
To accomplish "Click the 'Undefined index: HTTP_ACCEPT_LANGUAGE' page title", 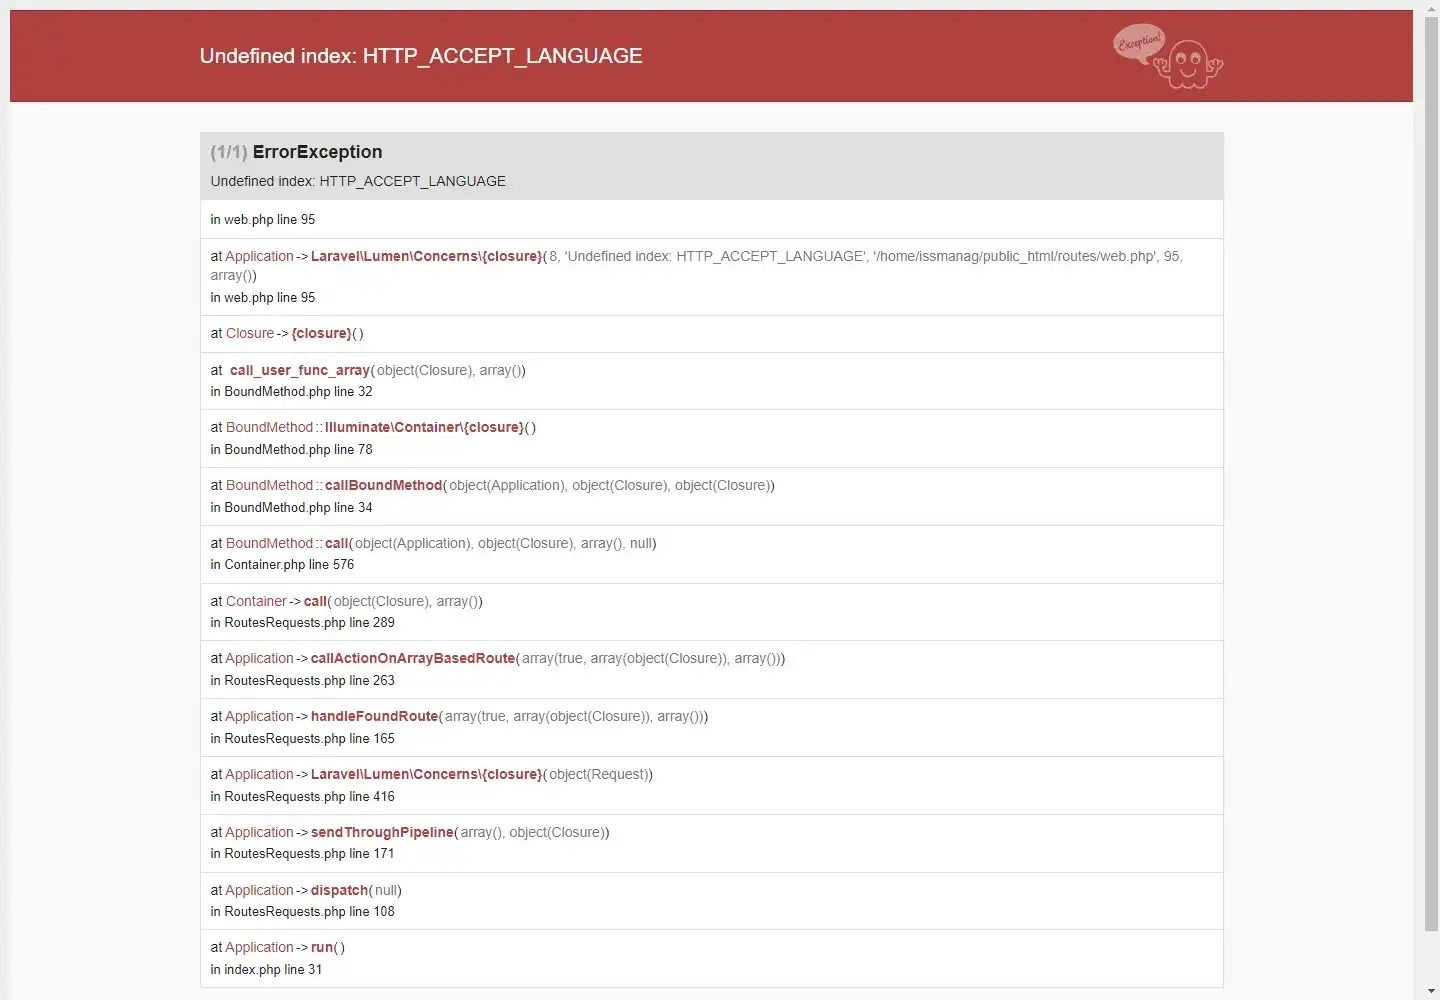I will click(421, 56).
